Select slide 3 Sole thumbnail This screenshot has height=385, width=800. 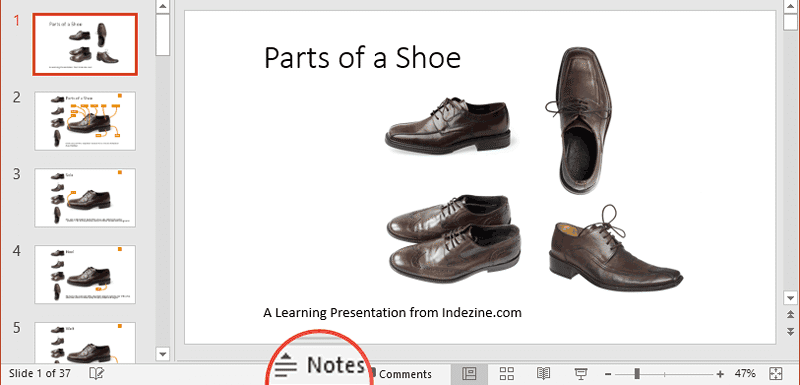pos(85,197)
